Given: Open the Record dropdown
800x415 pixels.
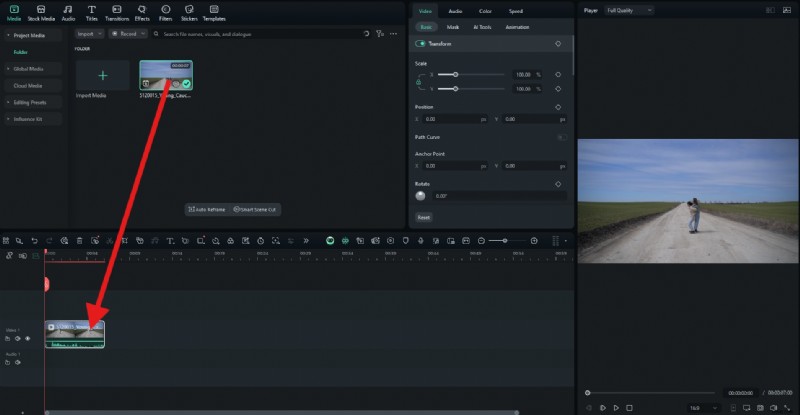Looking at the screenshot, I should (128, 34).
